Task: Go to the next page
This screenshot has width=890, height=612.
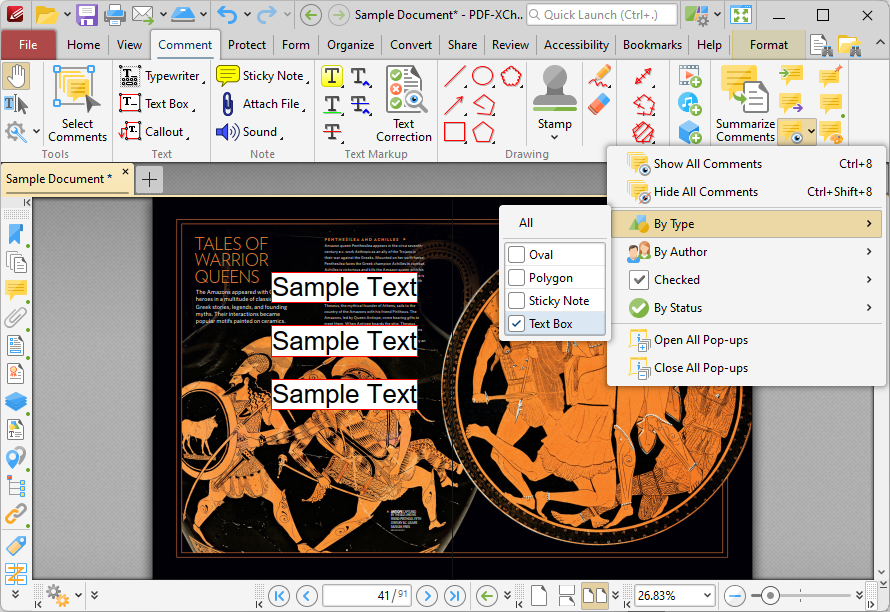Action: point(427,596)
